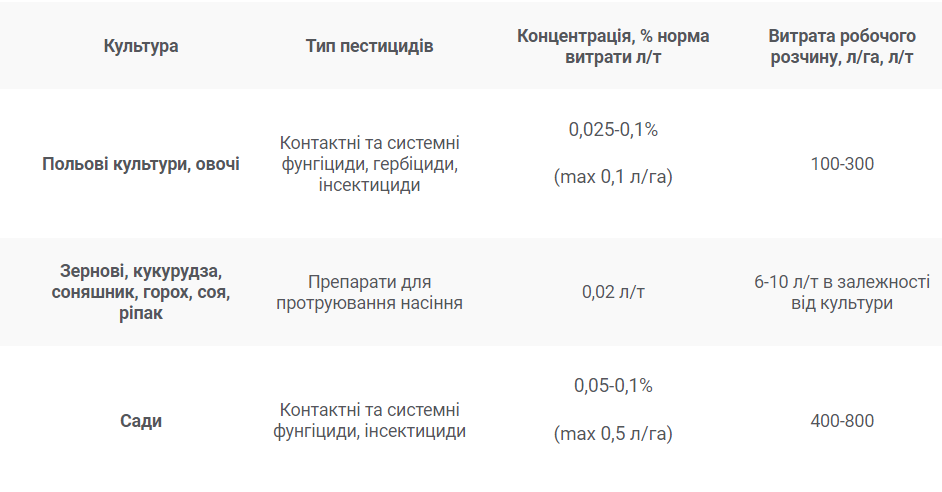The image size is (942, 492).
Task: Click the 0,05-0,1% concentration value
Action: [x=613, y=386]
